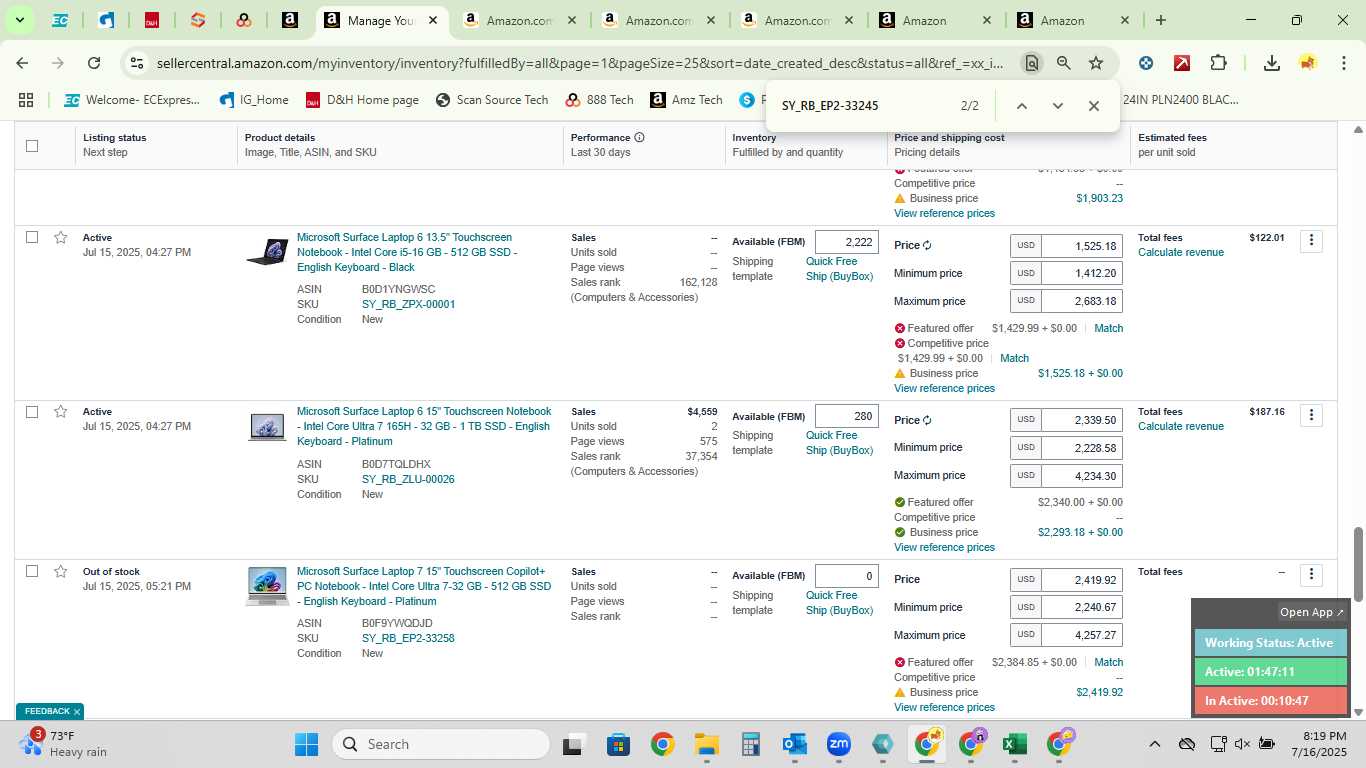The width and height of the screenshot is (1366, 768).
Task: Open Excel from taskbar
Action: [1014, 744]
